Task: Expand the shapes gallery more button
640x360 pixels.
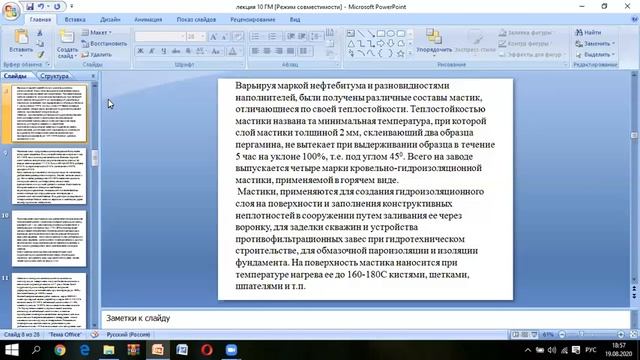Action: (x=410, y=53)
